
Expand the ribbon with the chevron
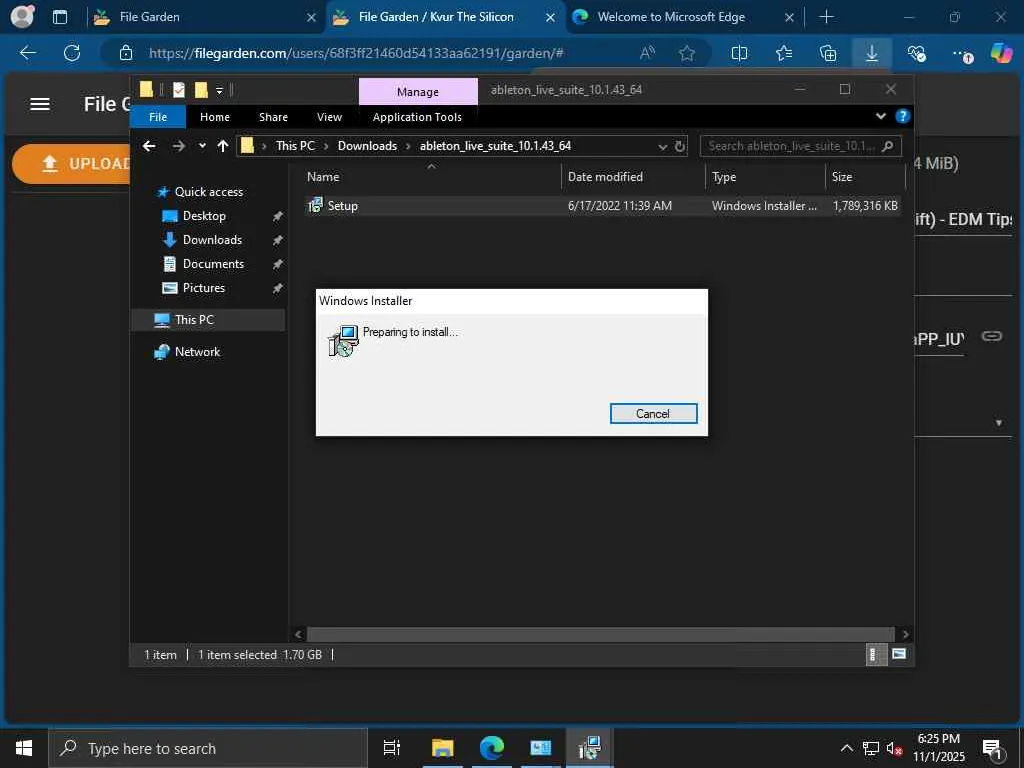point(880,116)
